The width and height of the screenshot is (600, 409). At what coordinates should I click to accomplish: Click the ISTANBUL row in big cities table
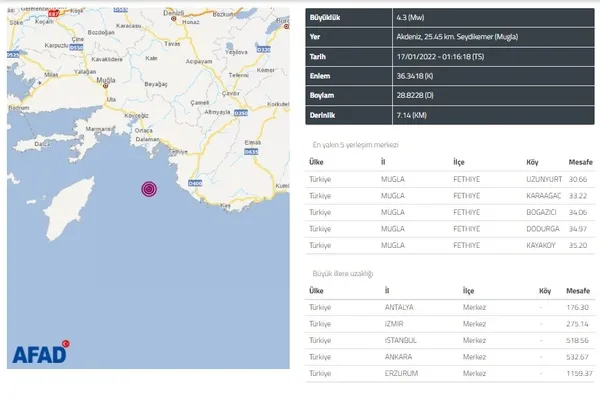pyautogui.click(x=451, y=341)
